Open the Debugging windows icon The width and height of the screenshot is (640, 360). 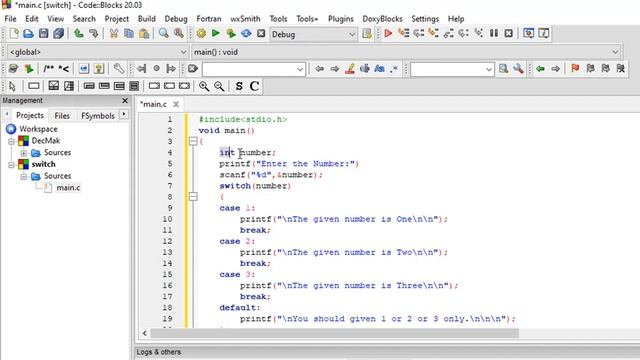click(x=529, y=33)
